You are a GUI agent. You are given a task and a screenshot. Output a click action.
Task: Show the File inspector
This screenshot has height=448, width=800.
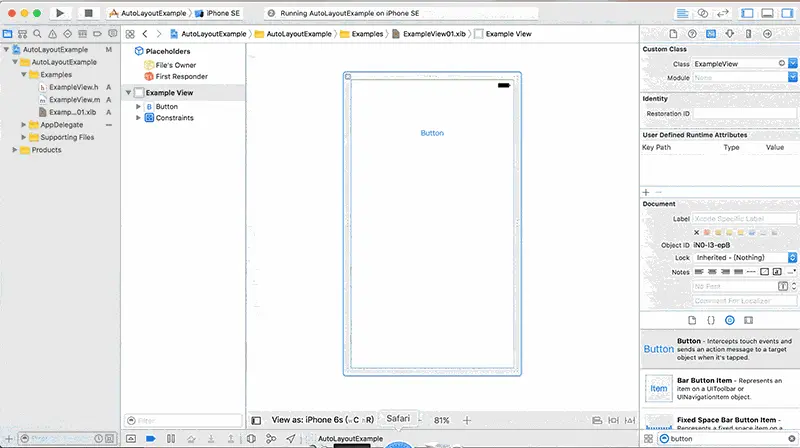[673, 34]
